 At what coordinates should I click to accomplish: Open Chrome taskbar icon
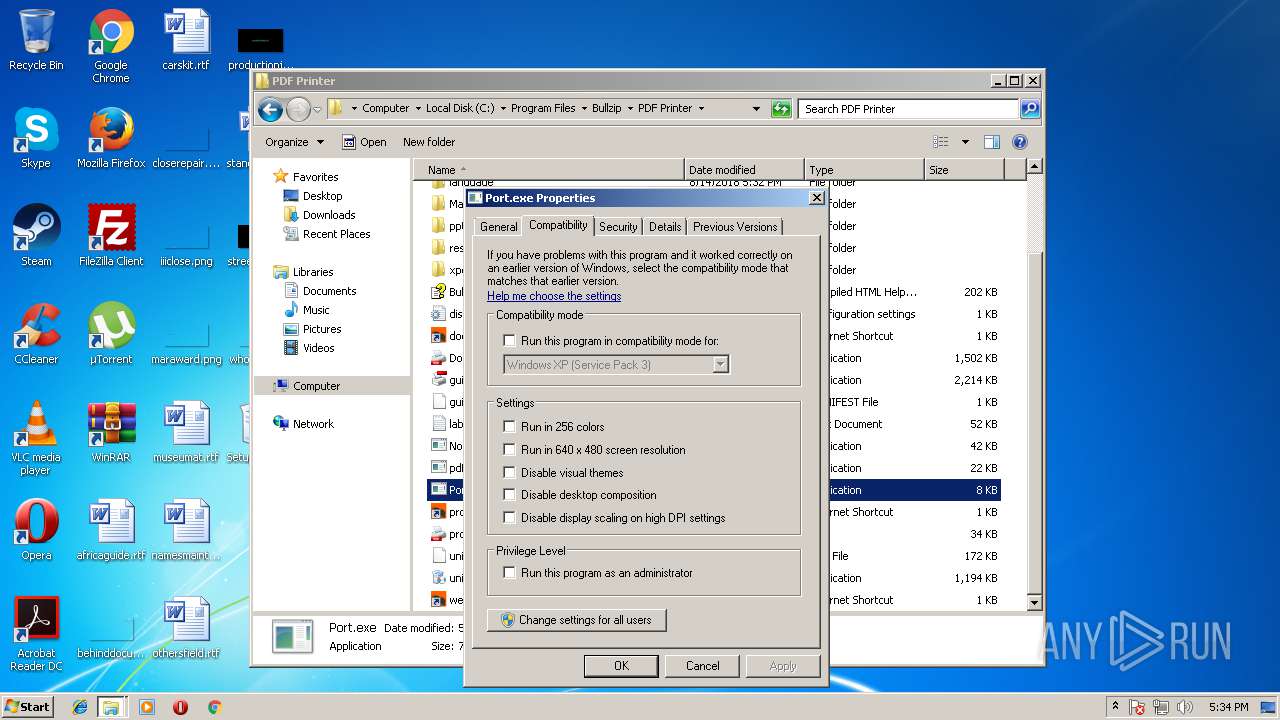214,707
